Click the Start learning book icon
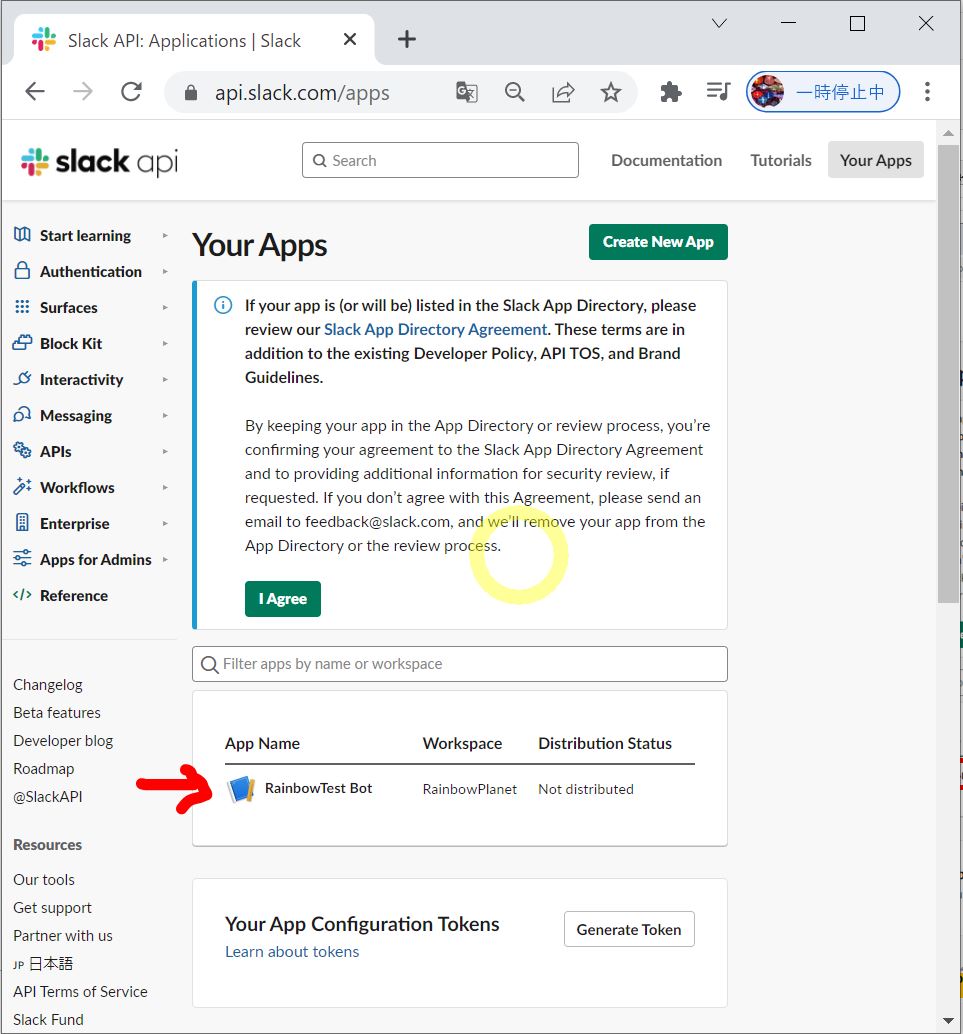The height and width of the screenshot is (1034, 963). (22, 235)
